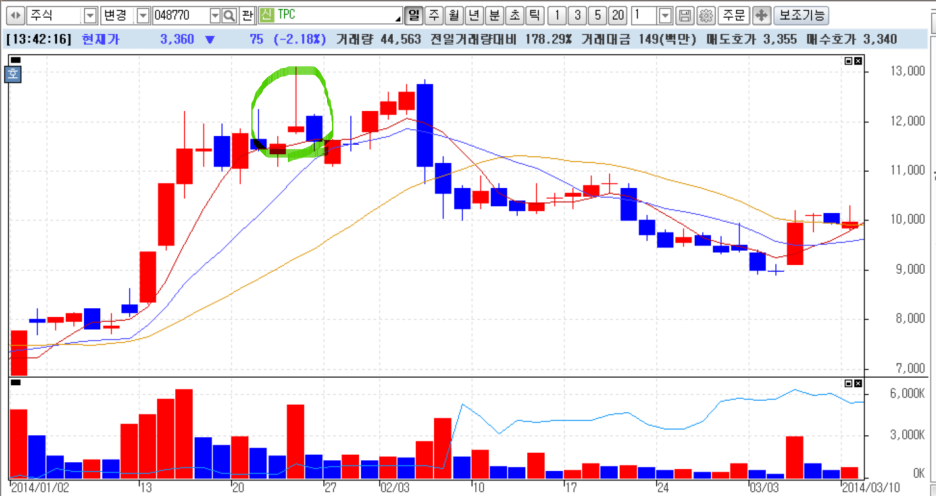Select the 주 weekly chart period

434,16
